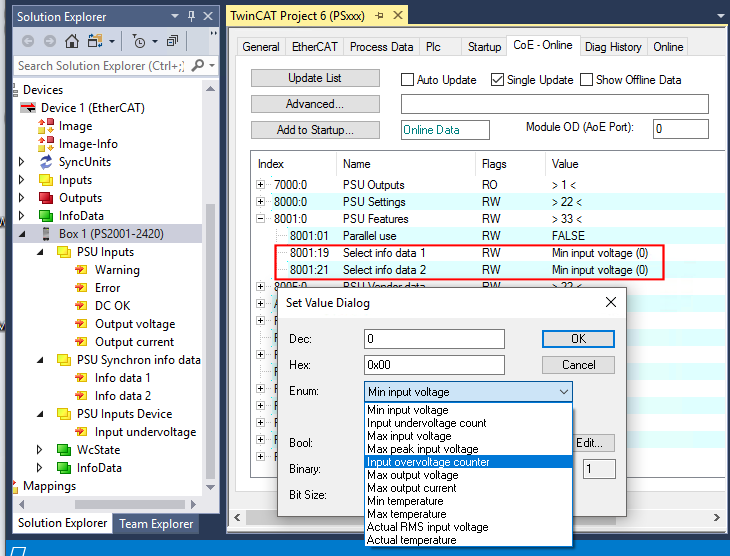
Task: Select the red Outputs folder icon
Action: tap(46, 198)
